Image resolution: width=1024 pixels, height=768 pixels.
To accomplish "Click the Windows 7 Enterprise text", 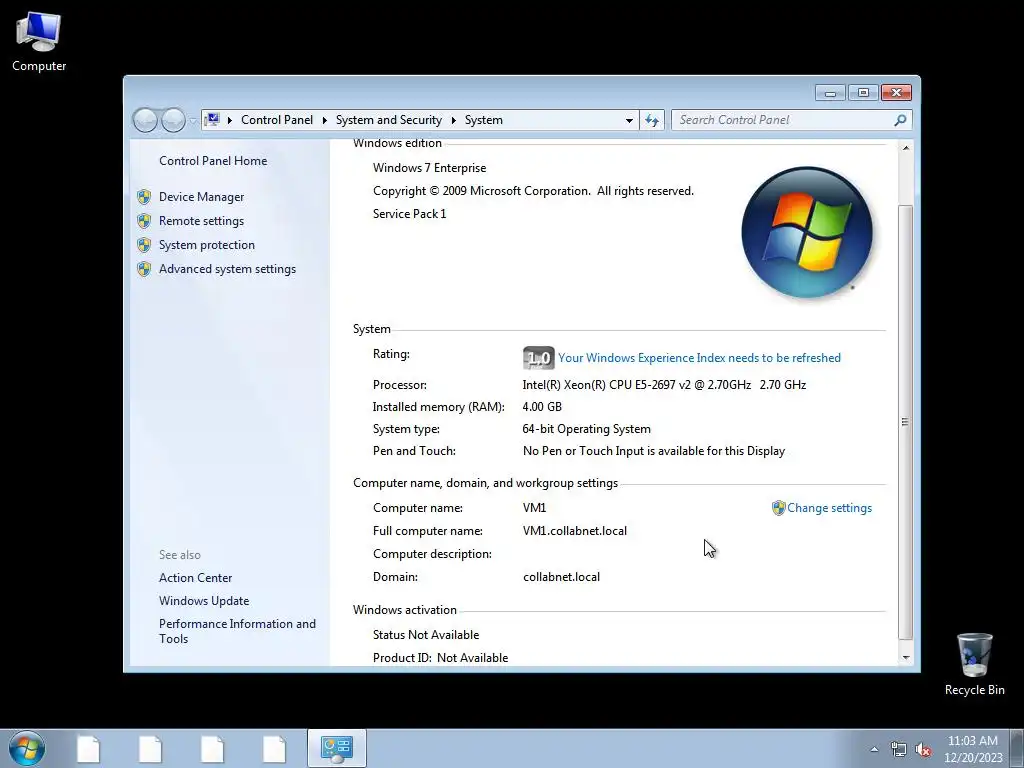I will click(430, 168).
